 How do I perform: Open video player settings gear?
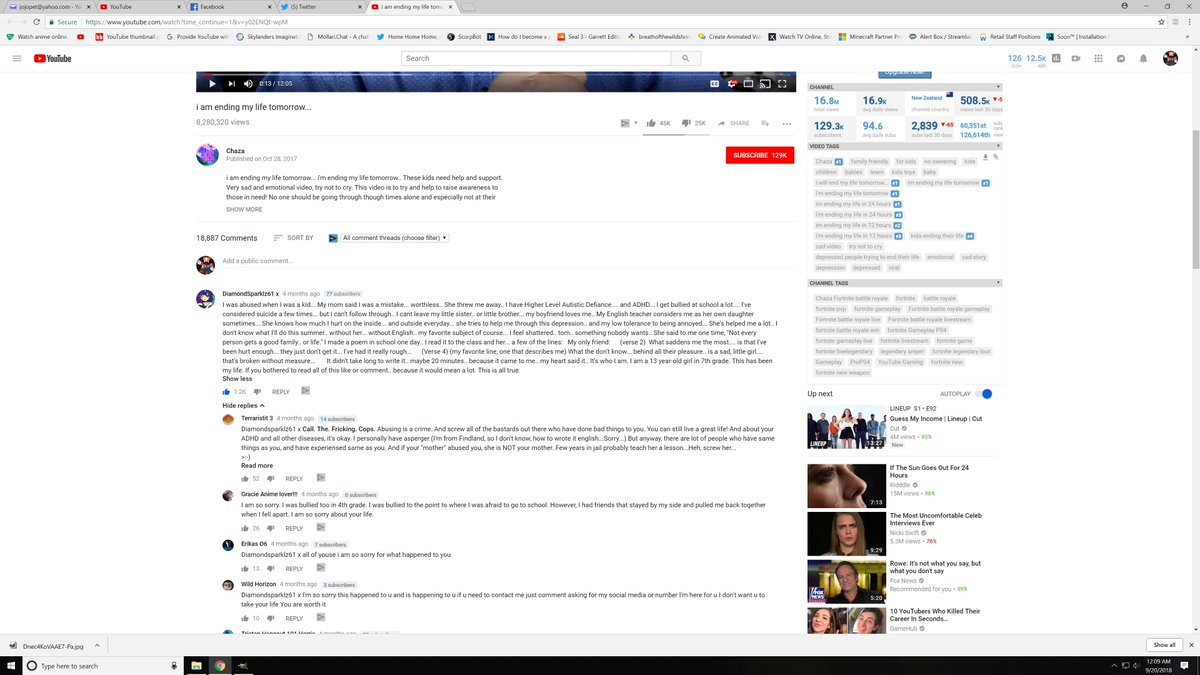[x=732, y=84]
